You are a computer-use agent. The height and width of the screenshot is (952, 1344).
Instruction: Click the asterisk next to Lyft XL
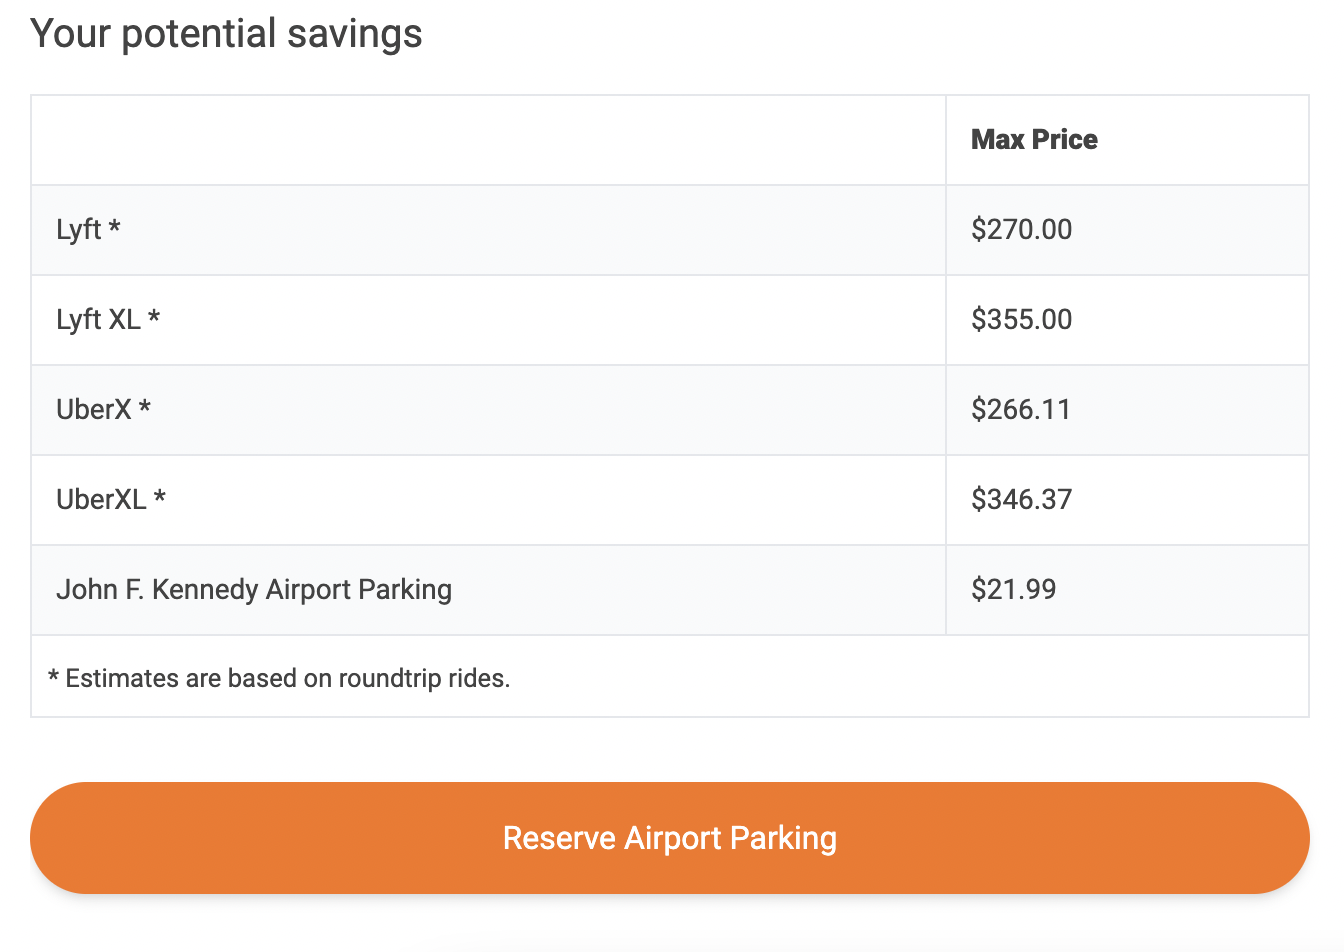(x=154, y=317)
